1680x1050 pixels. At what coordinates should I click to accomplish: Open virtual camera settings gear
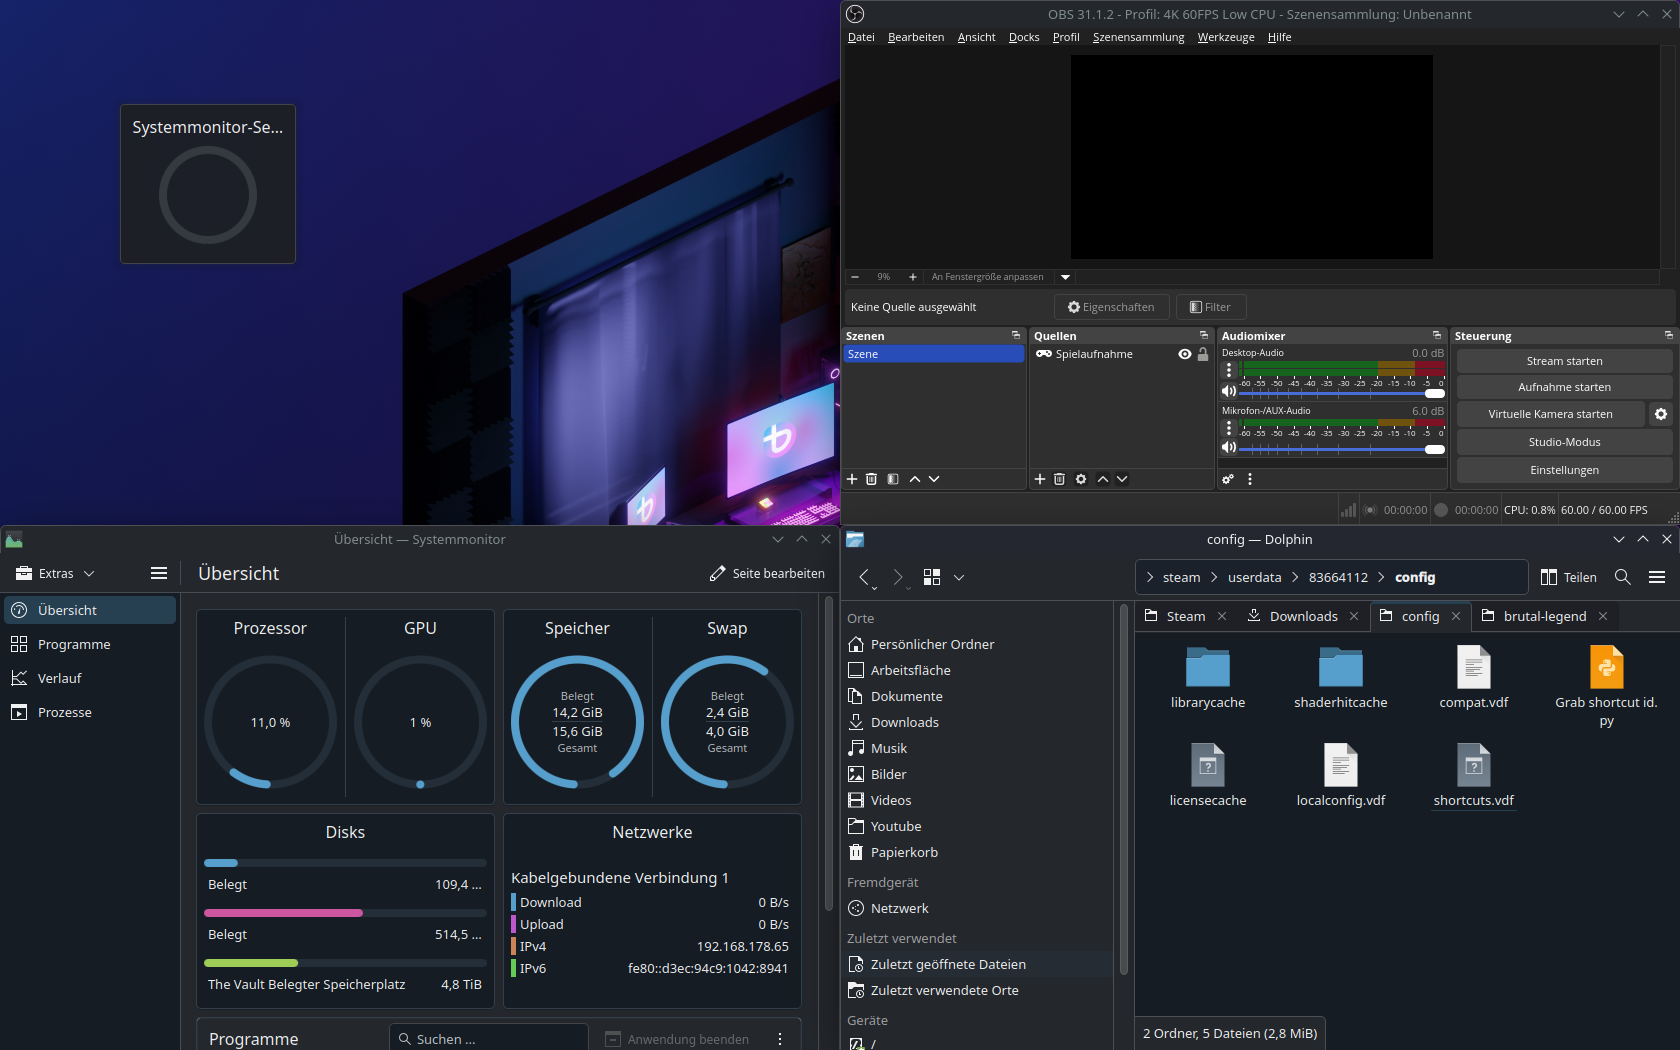click(1661, 414)
